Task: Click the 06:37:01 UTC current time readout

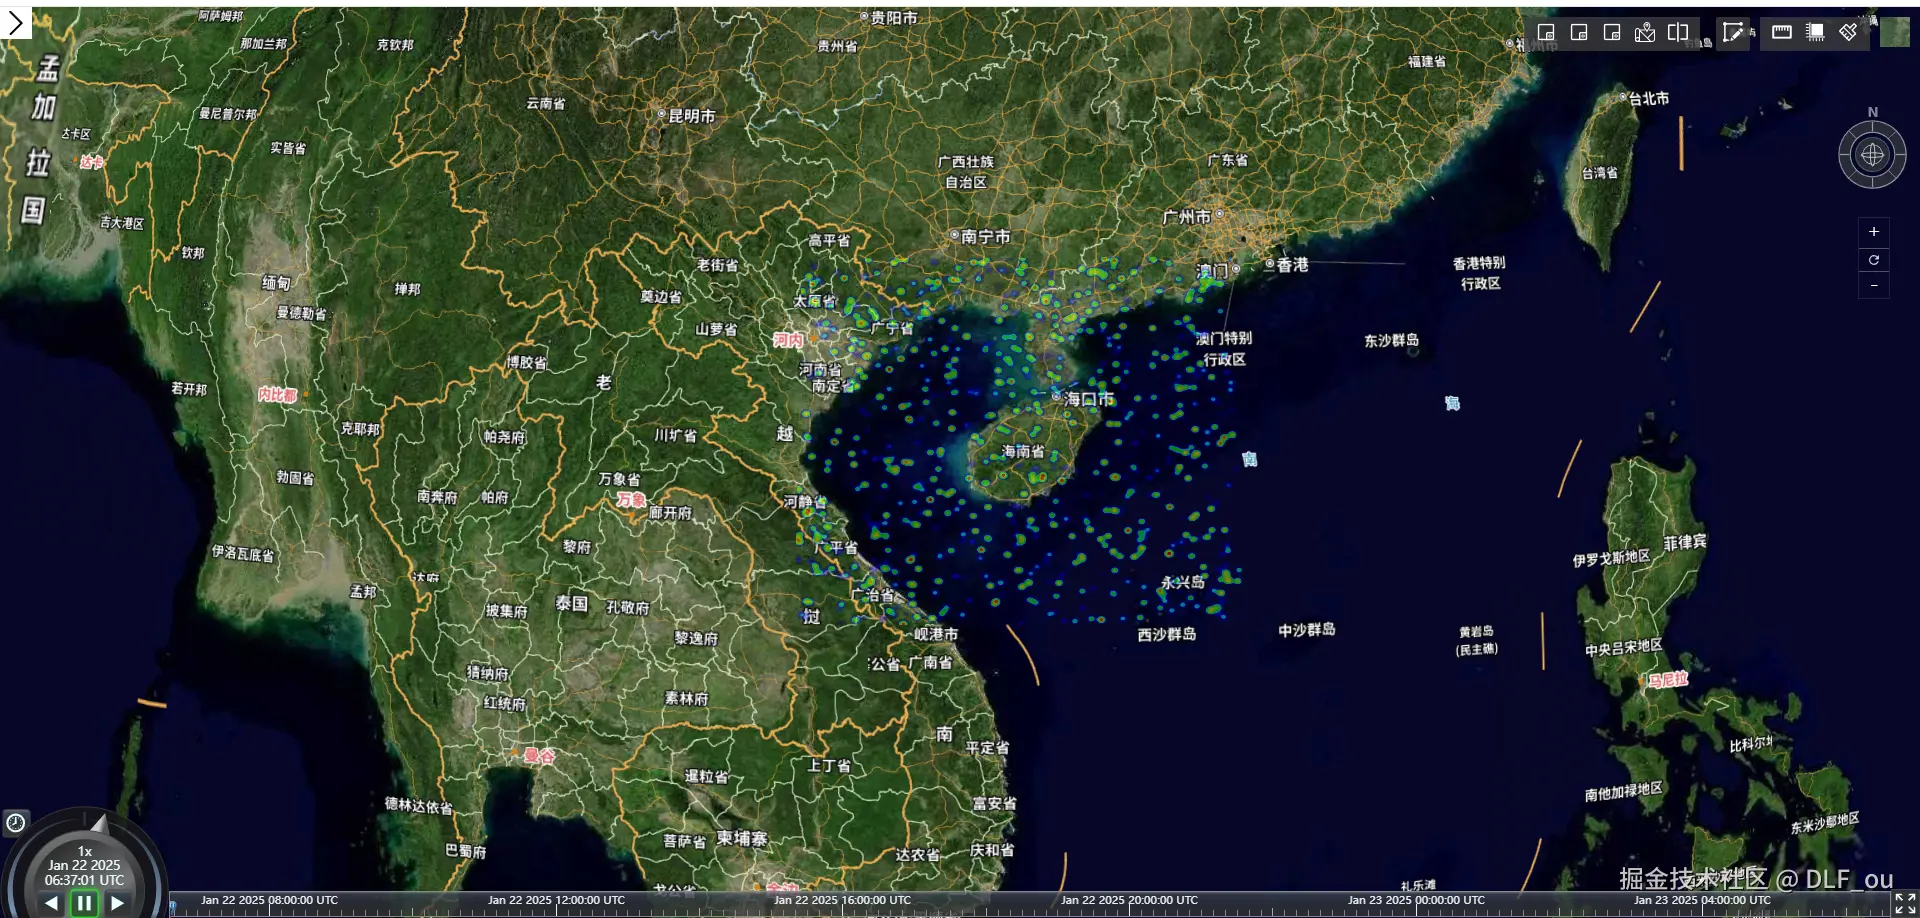Action: click(85, 880)
